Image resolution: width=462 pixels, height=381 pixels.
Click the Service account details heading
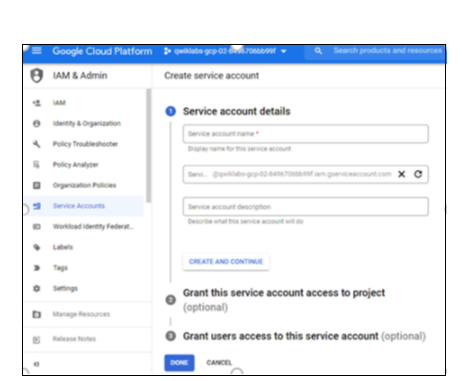237,111
